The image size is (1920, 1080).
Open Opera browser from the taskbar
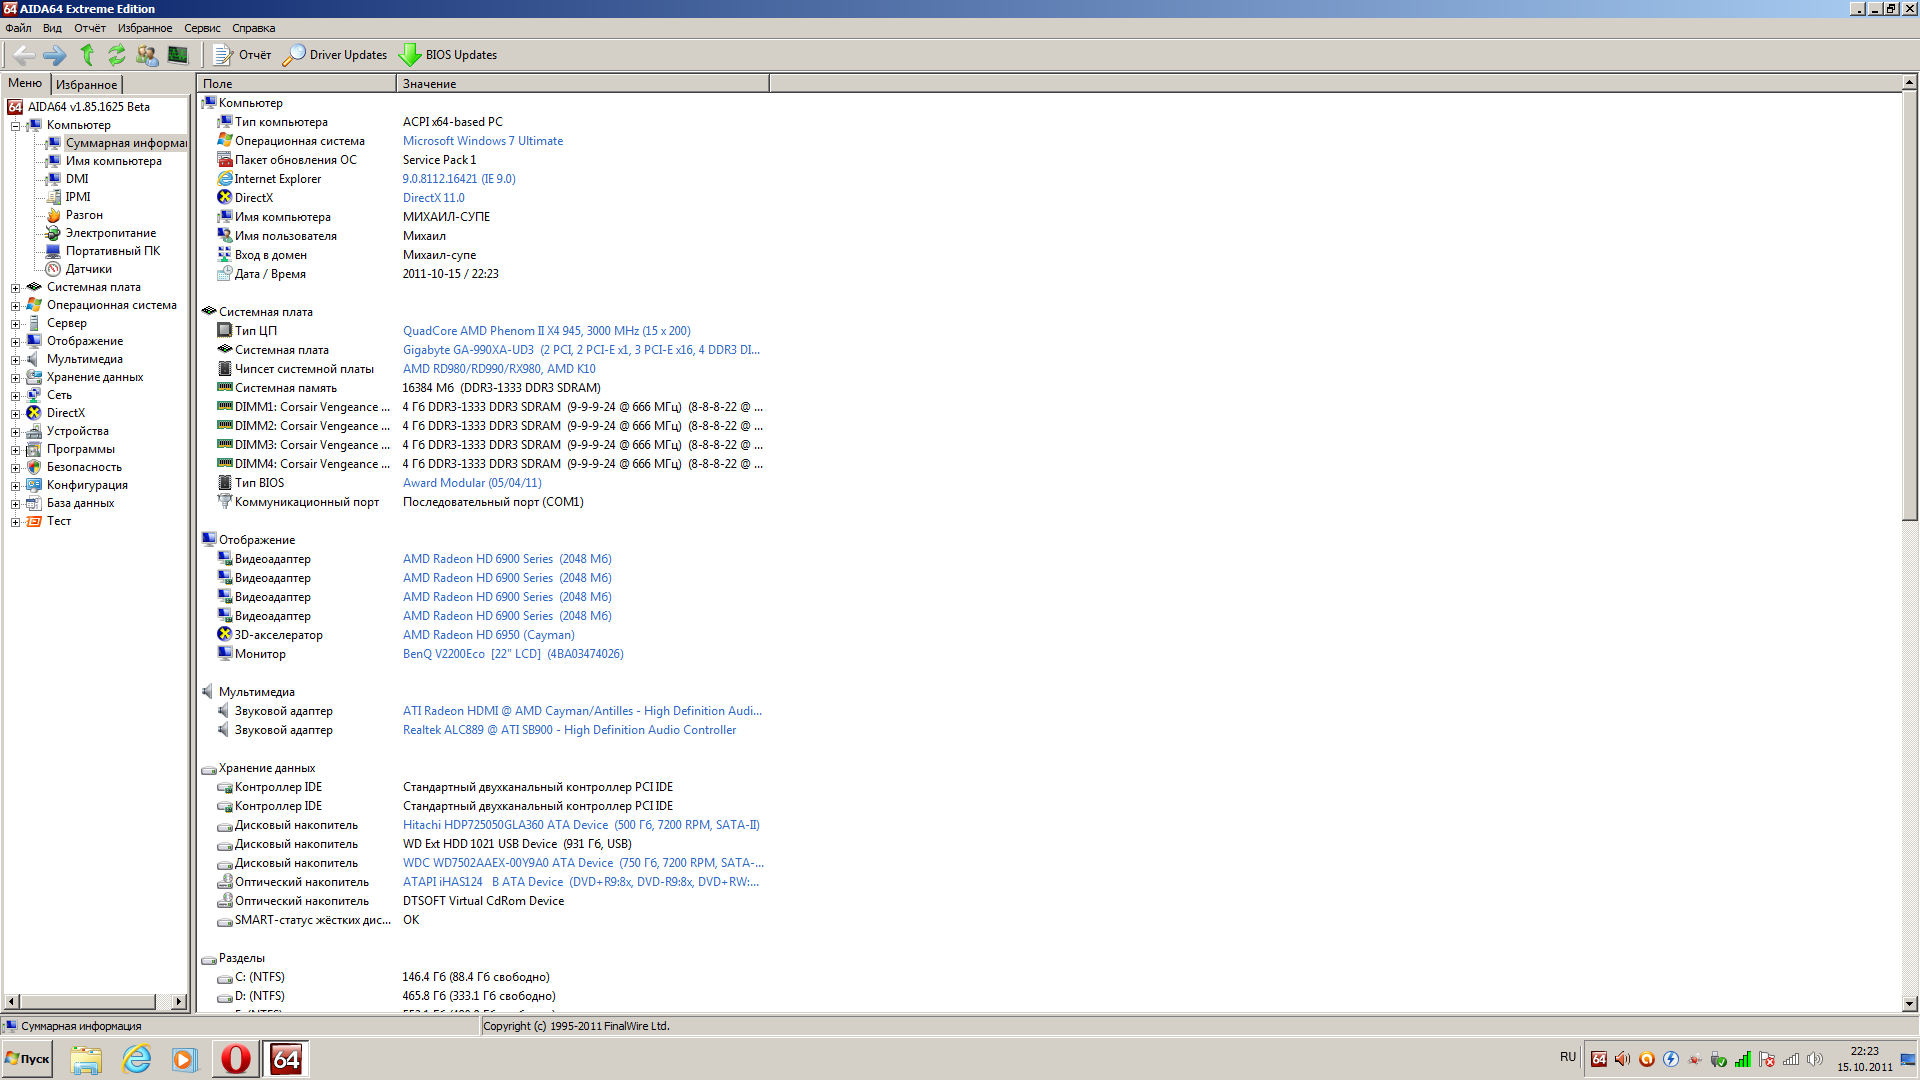click(235, 1059)
